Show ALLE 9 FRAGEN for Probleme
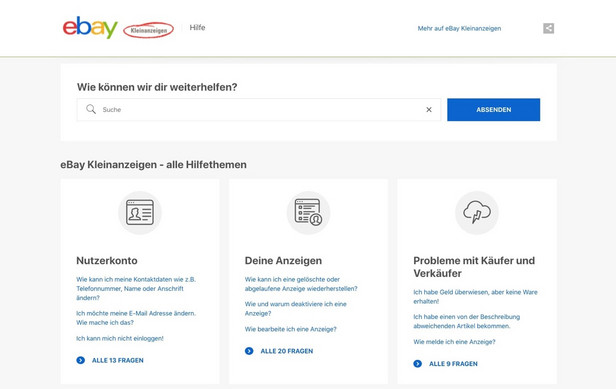The height and width of the screenshot is (389, 616). (x=453, y=364)
